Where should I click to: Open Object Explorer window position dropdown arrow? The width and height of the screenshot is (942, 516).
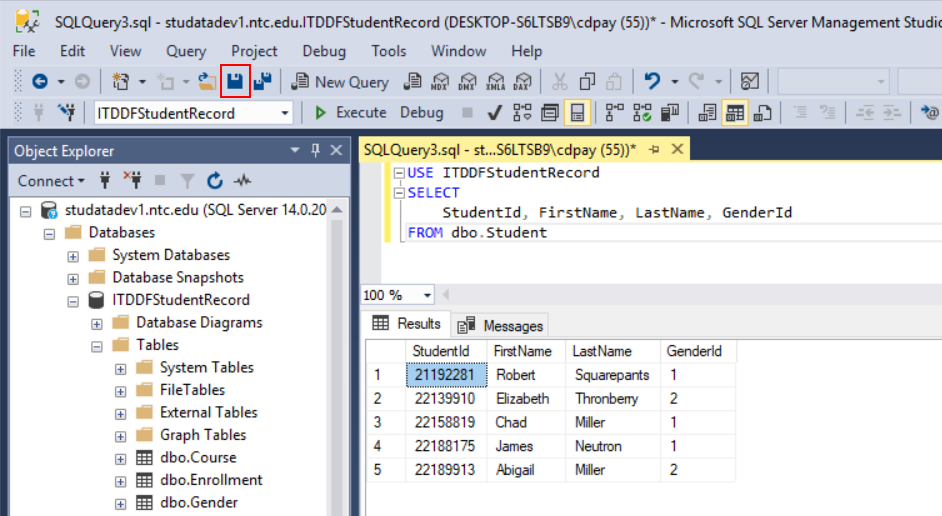pyautogui.click(x=294, y=150)
